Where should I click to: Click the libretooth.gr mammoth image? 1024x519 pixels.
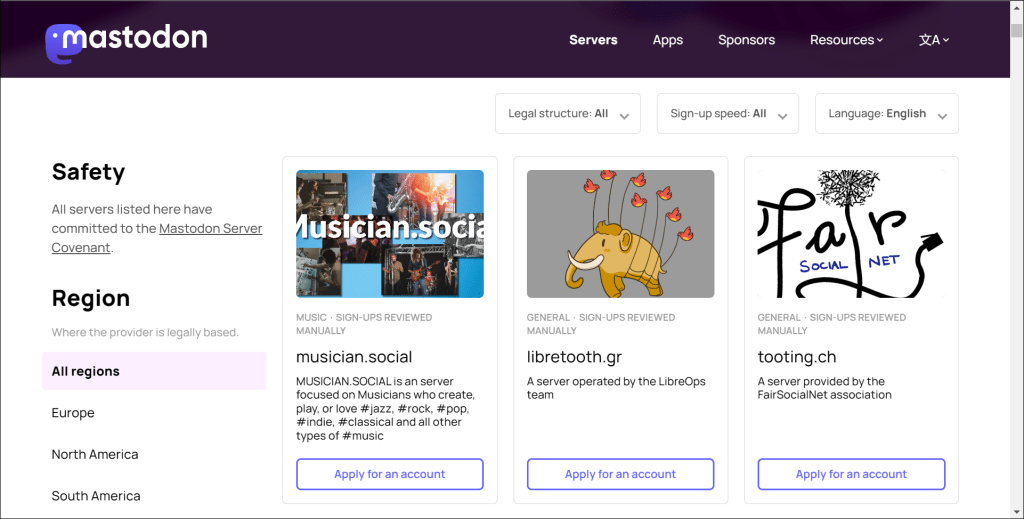click(x=620, y=234)
